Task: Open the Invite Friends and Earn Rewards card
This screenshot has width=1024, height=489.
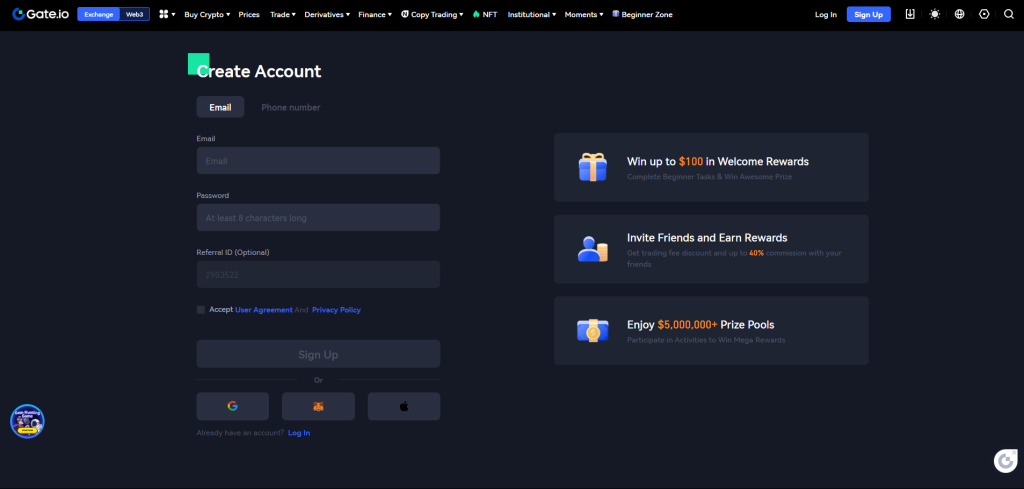Action: (711, 249)
